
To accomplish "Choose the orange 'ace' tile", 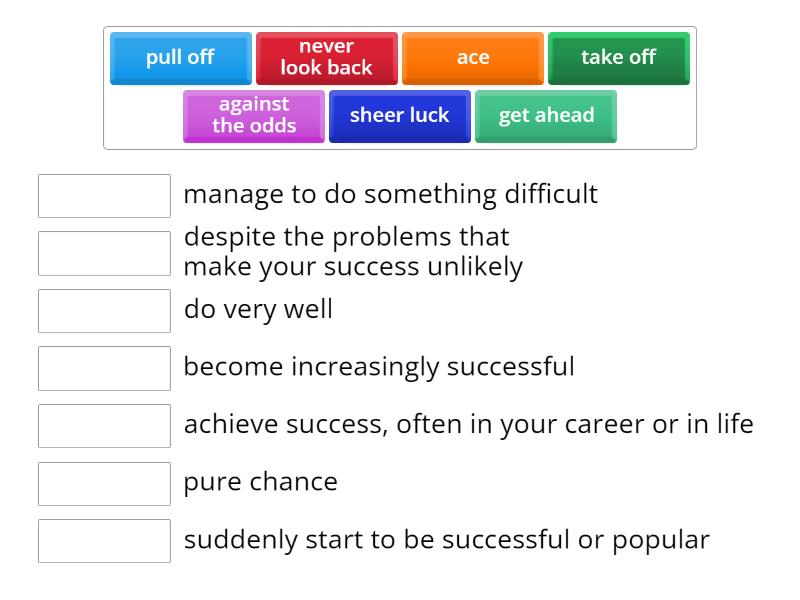I will click(472, 58).
